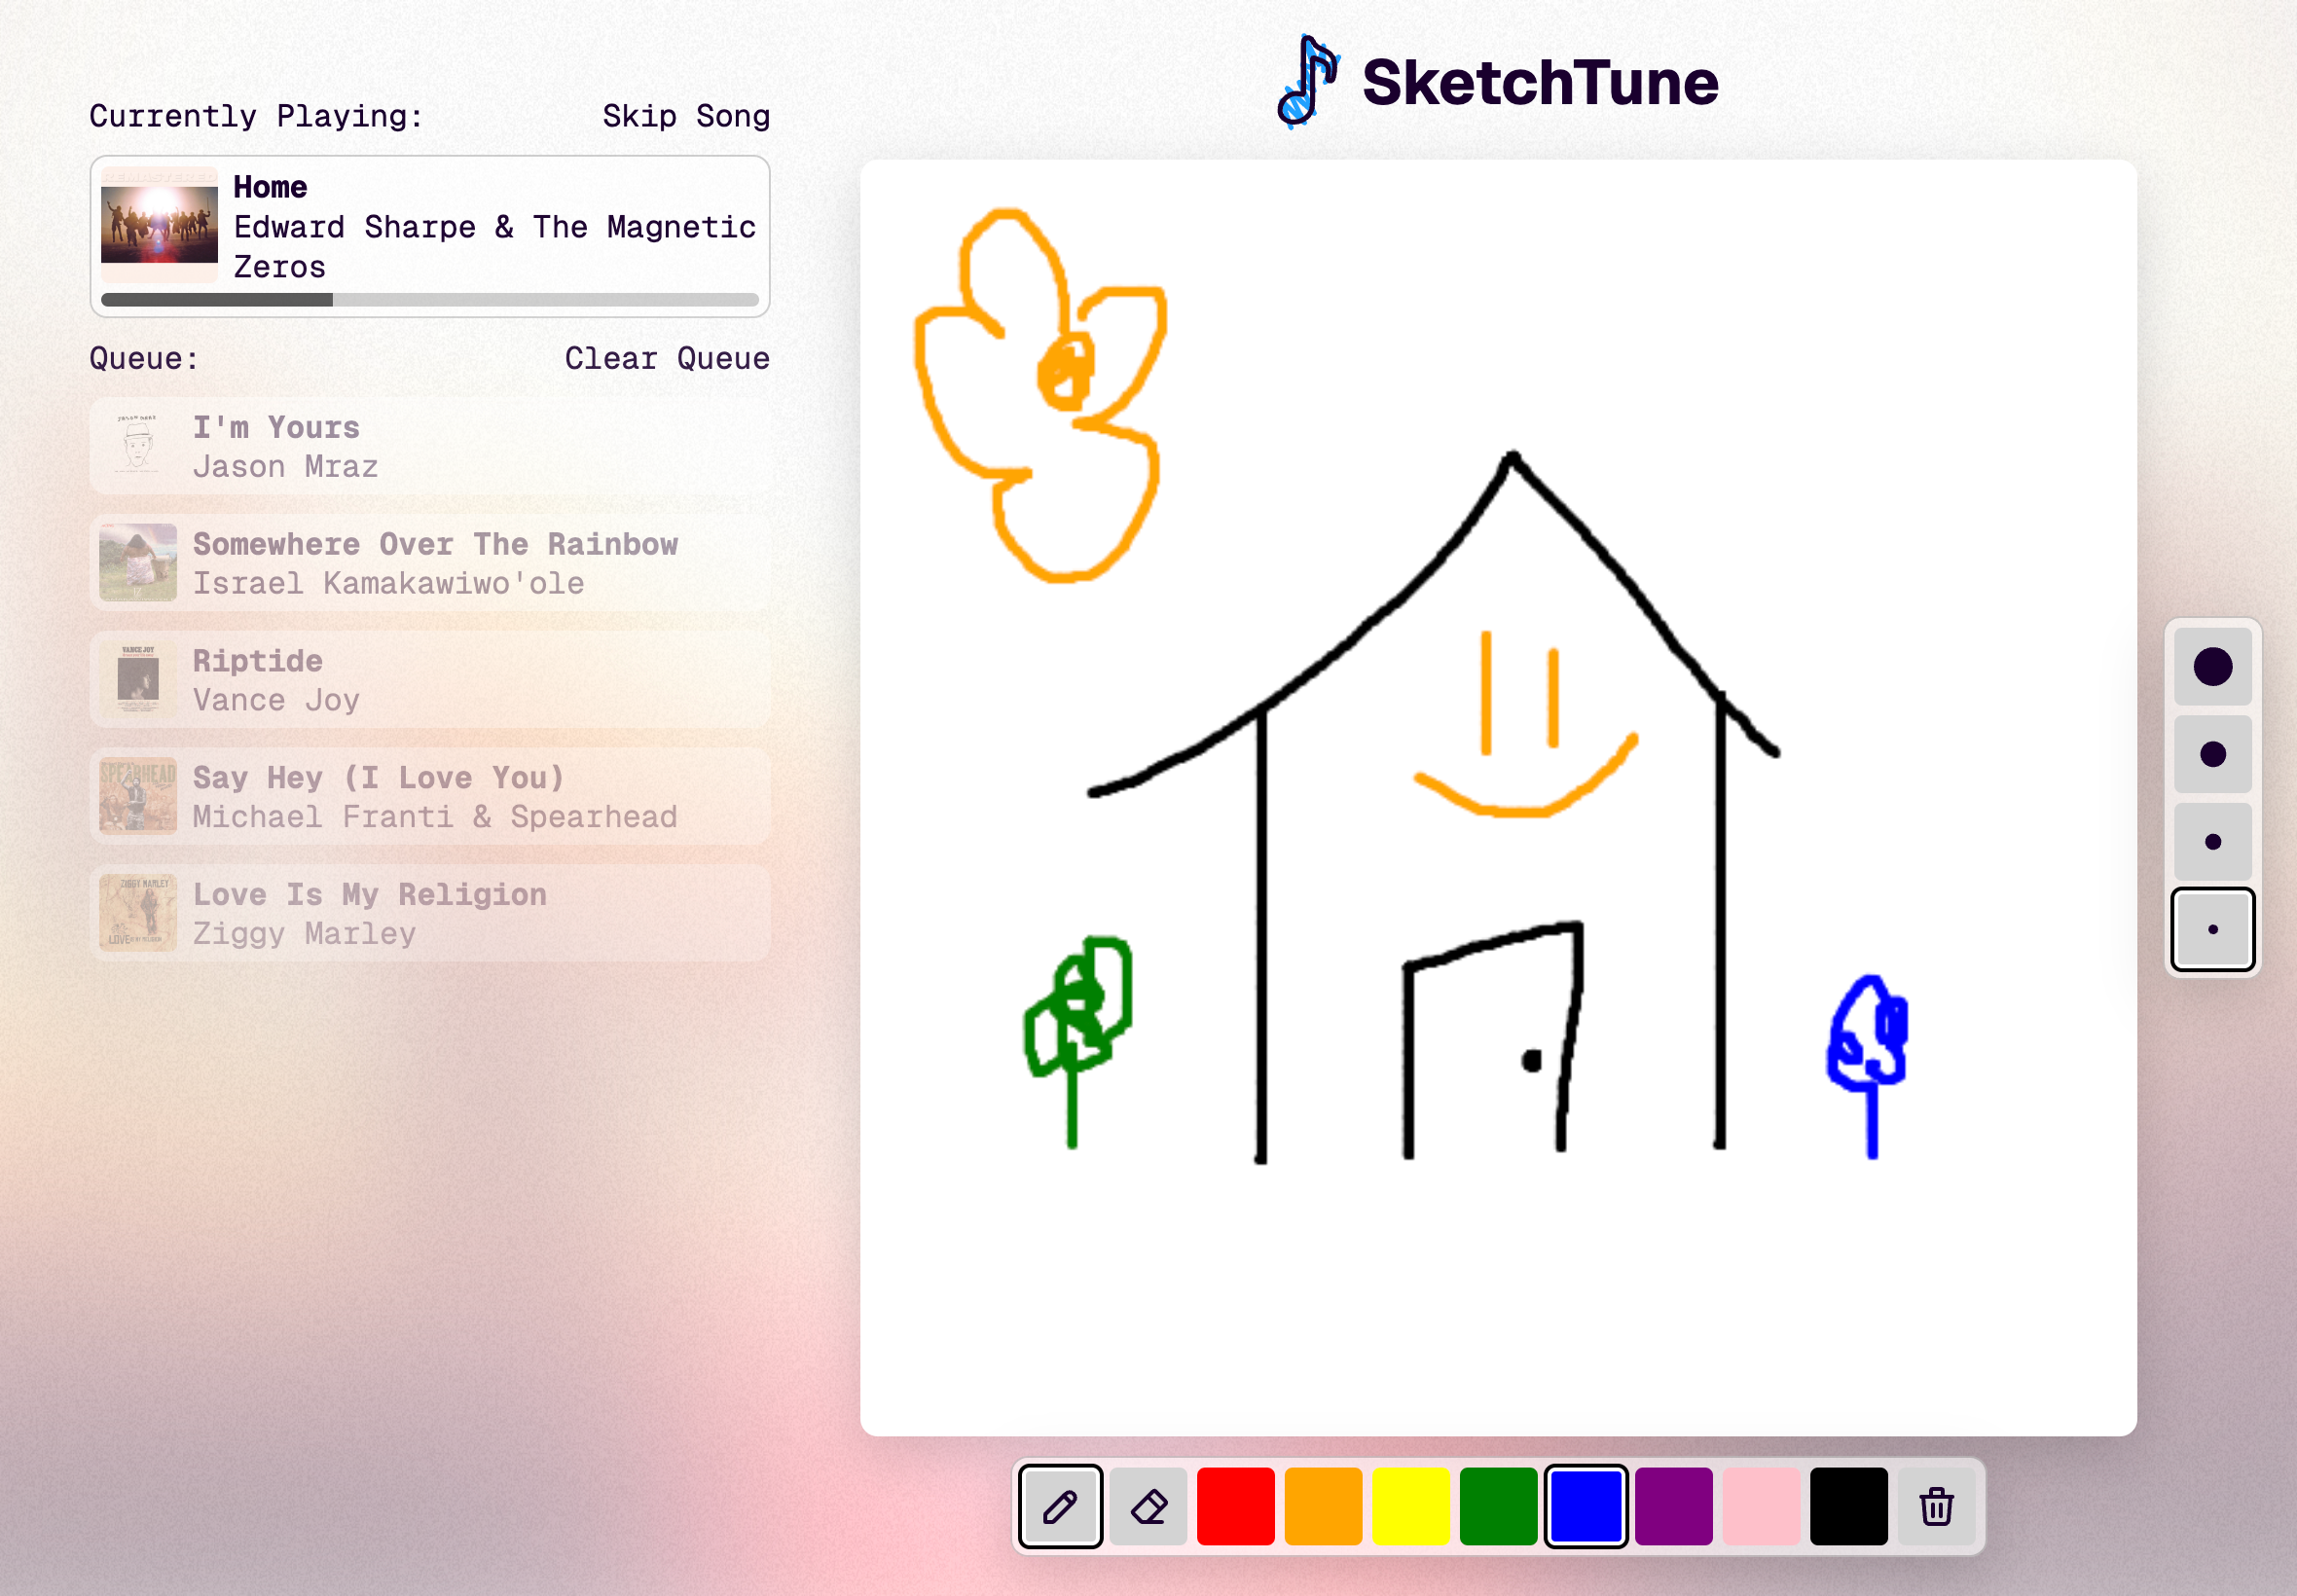Choose the second-largest brush size
The height and width of the screenshot is (1596, 2297).
point(2212,754)
